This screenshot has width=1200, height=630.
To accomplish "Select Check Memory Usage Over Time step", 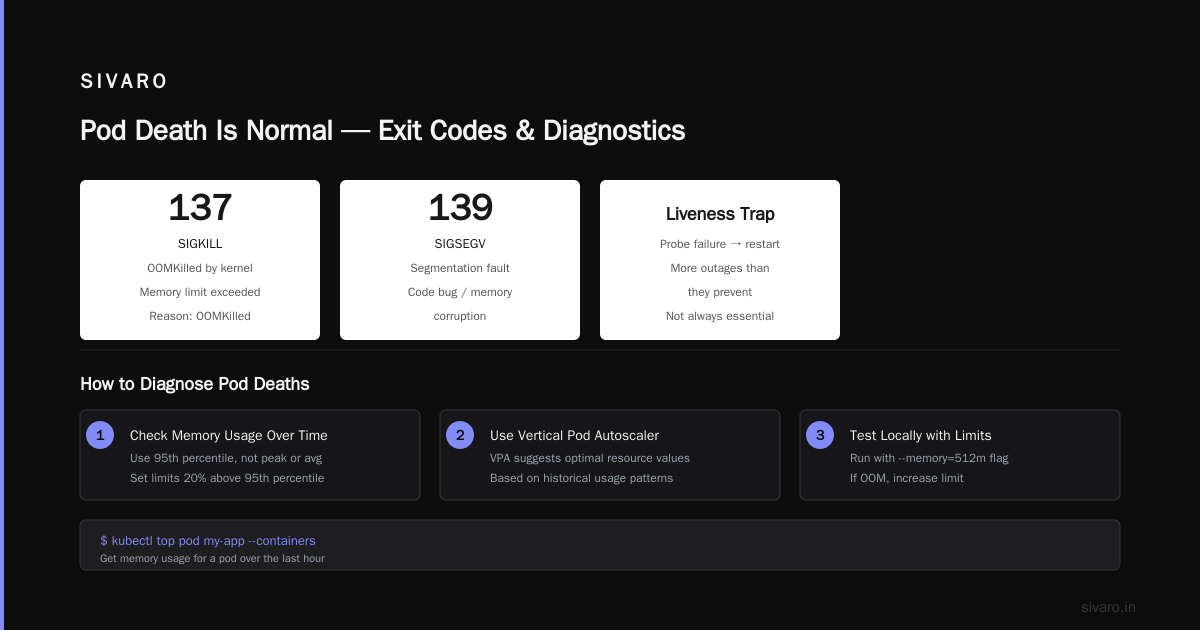I will point(229,435).
